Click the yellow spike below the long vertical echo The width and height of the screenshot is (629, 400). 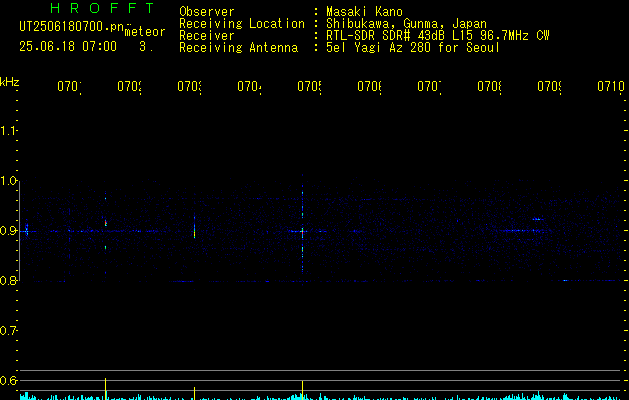pyautogui.click(x=302, y=390)
